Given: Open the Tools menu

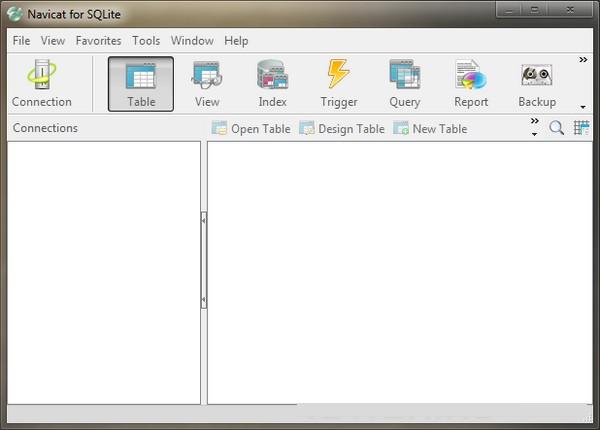Looking at the screenshot, I should [146, 41].
